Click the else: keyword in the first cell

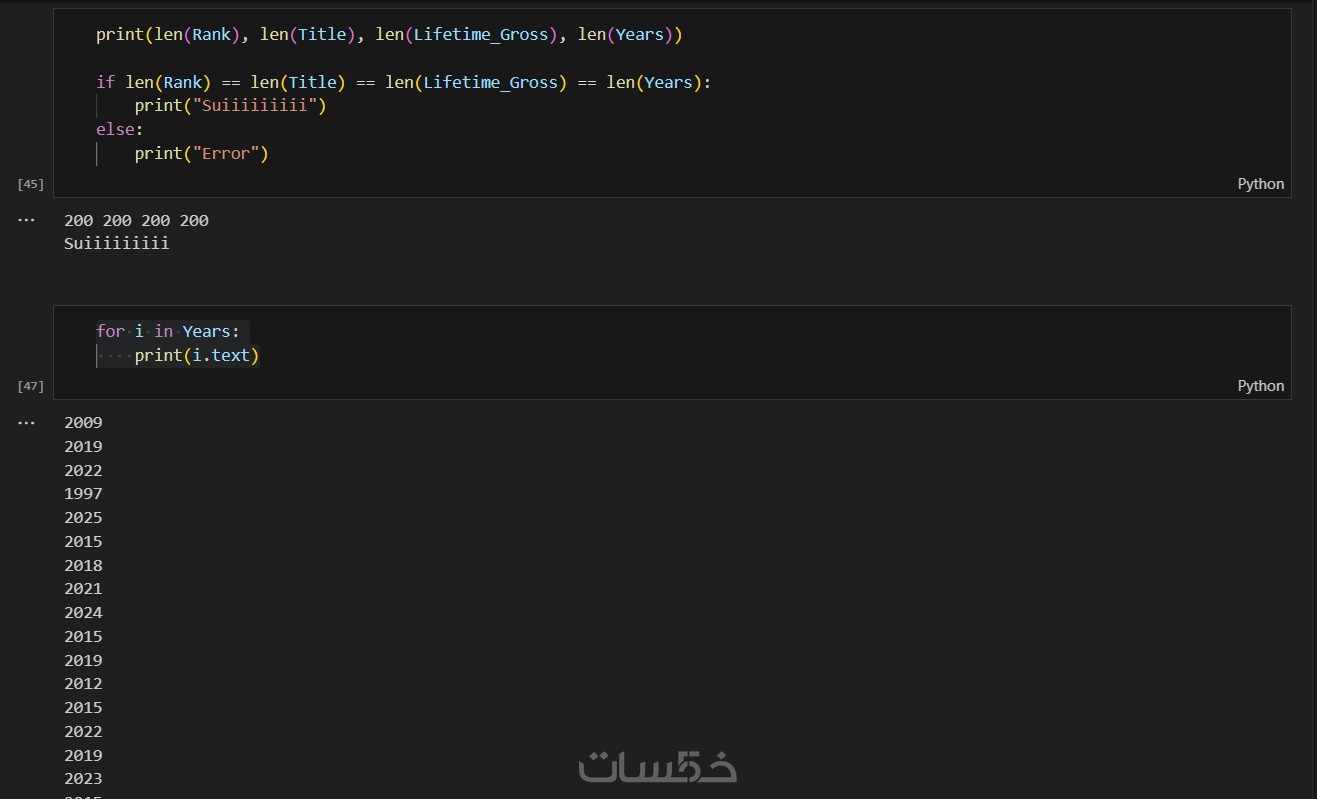(x=119, y=130)
